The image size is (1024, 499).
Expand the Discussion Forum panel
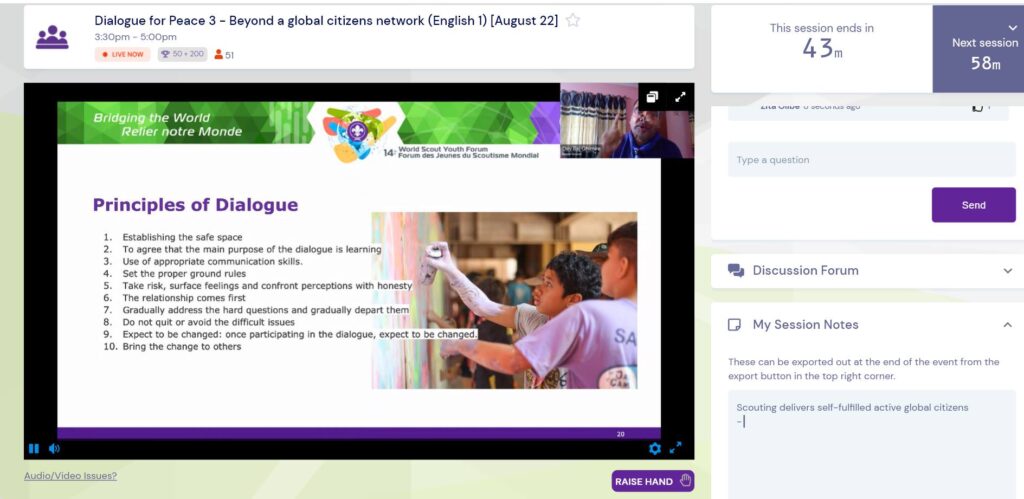[x=1007, y=270]
